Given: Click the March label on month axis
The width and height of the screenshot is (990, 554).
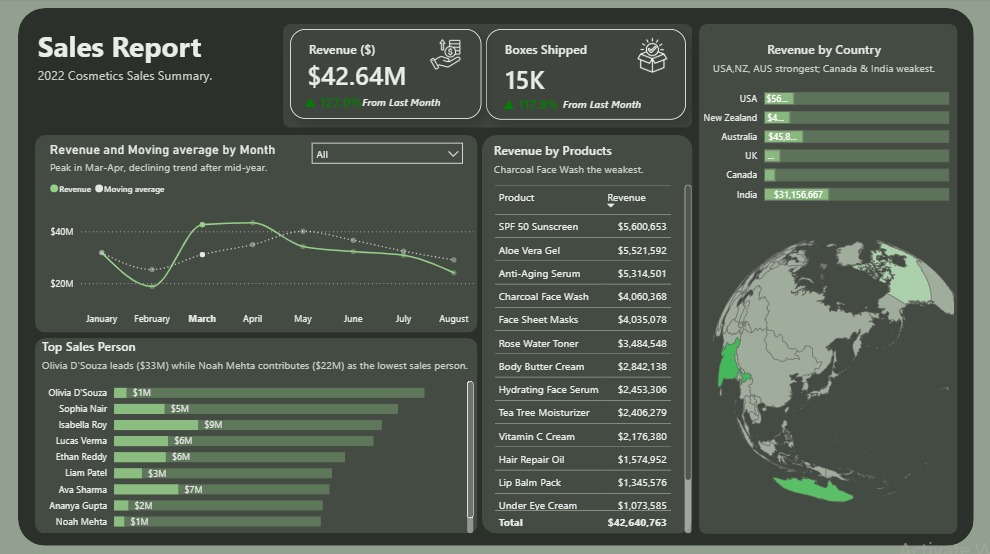Looking at the screenshot, I should (x=202, y=319).
